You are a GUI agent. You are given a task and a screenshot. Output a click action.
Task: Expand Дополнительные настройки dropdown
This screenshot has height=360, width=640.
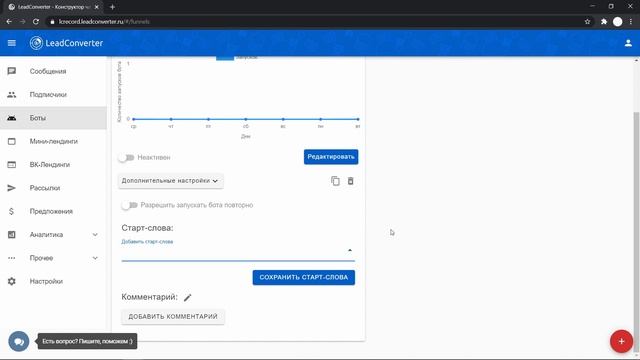pyautogui.click(x=171, y=181)
